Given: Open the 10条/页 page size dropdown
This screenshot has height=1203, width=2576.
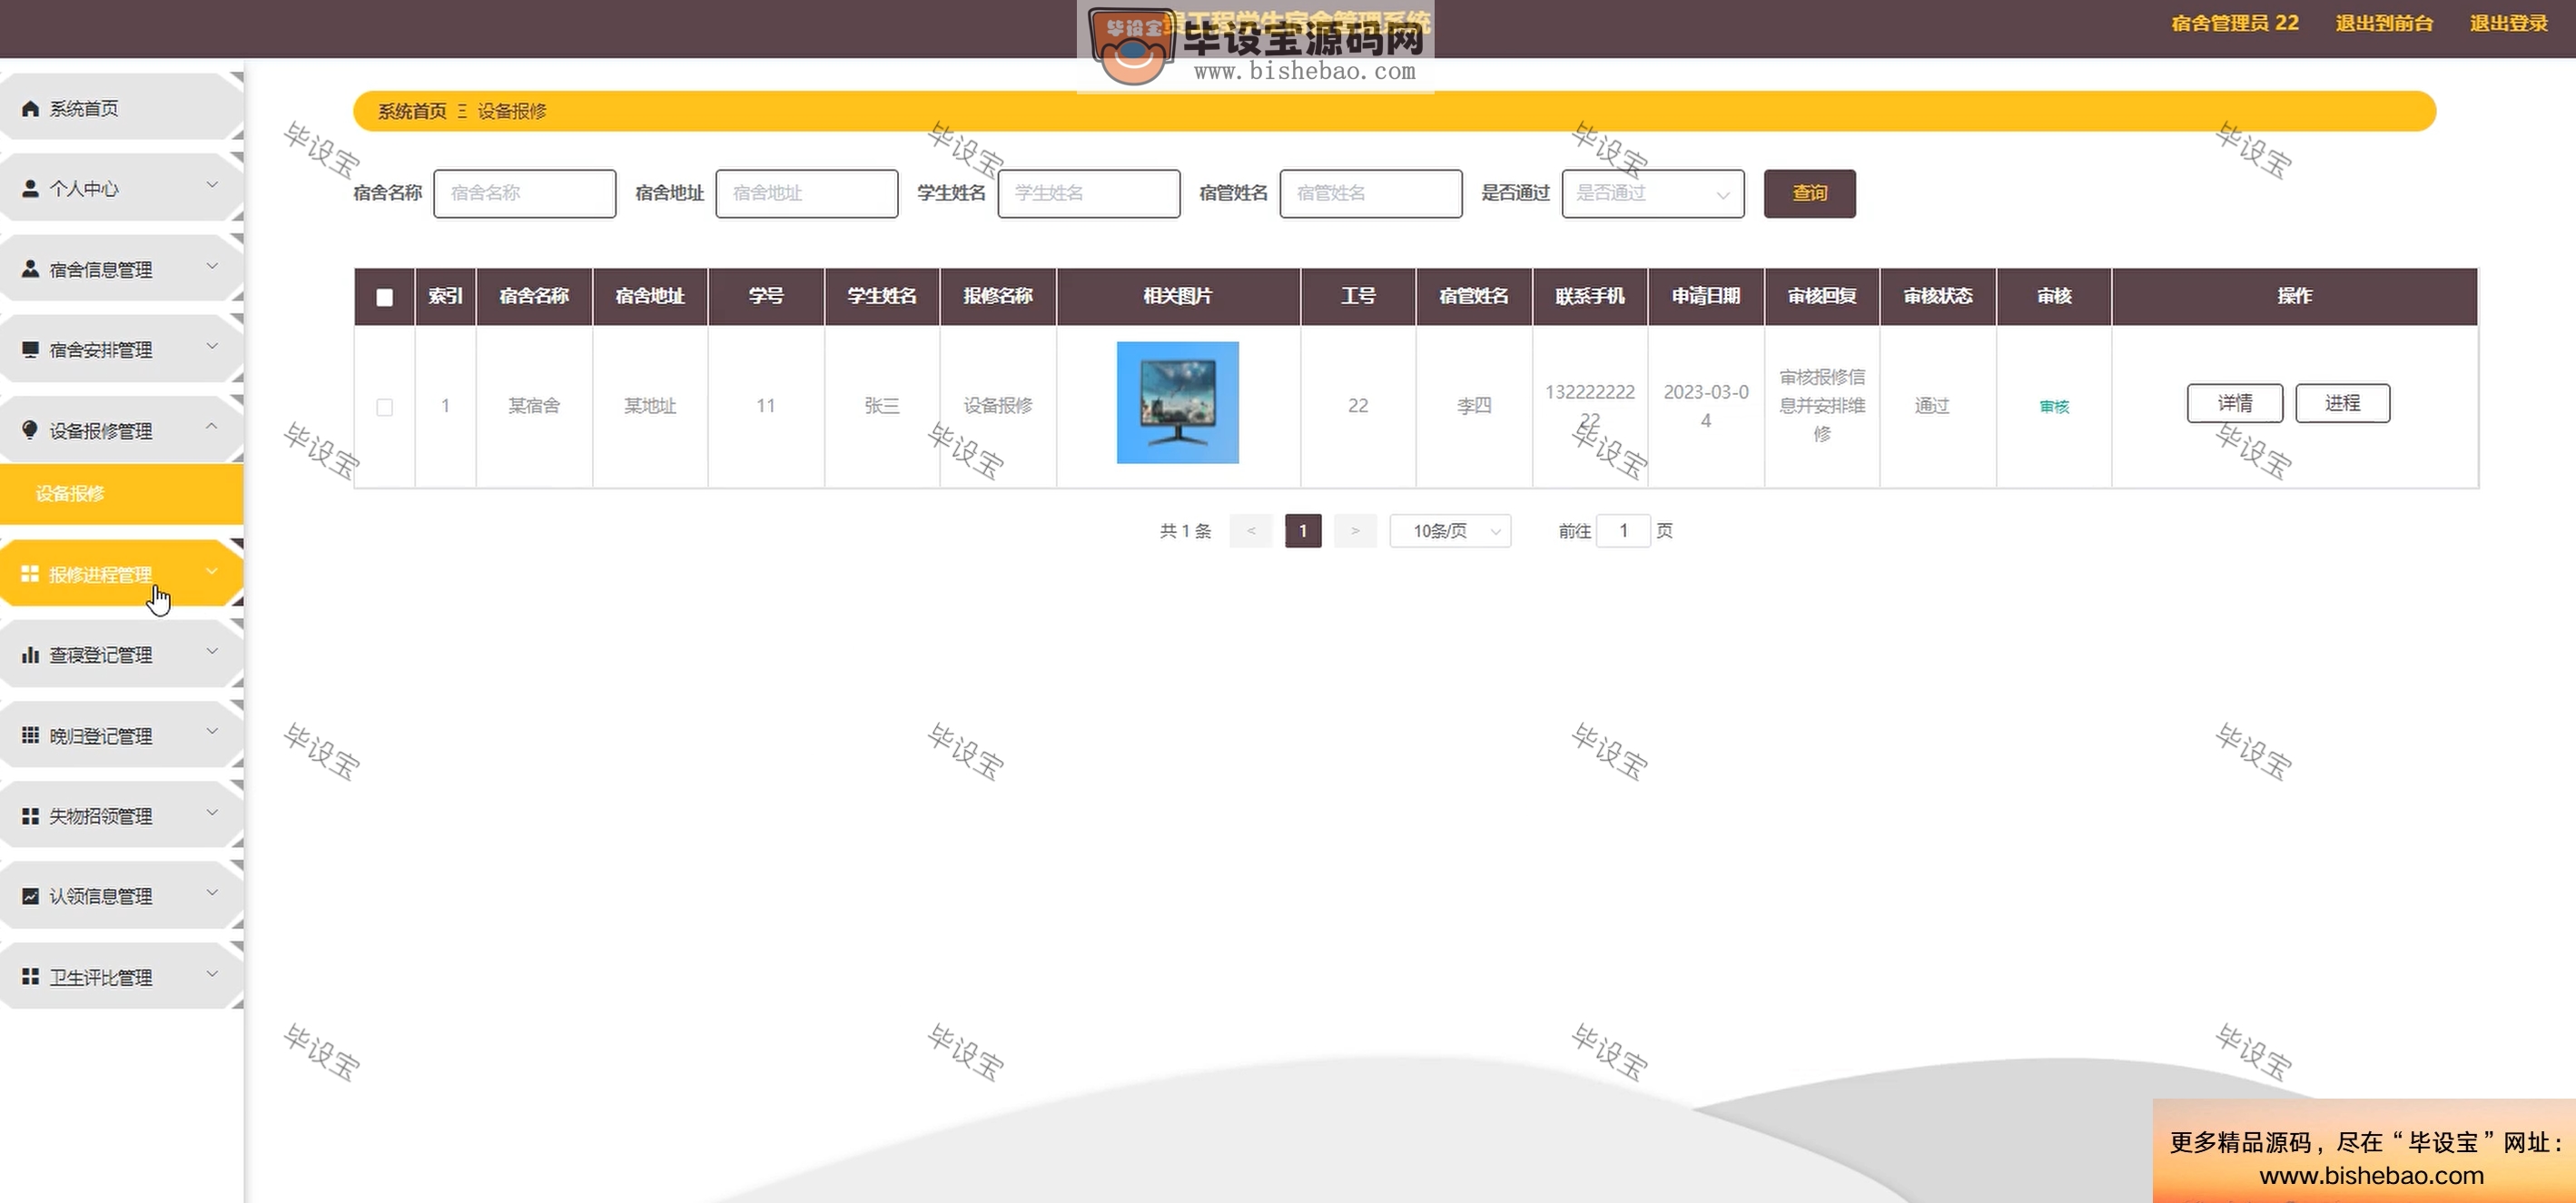Looking at the screenshot, I should coord(1450,531).
